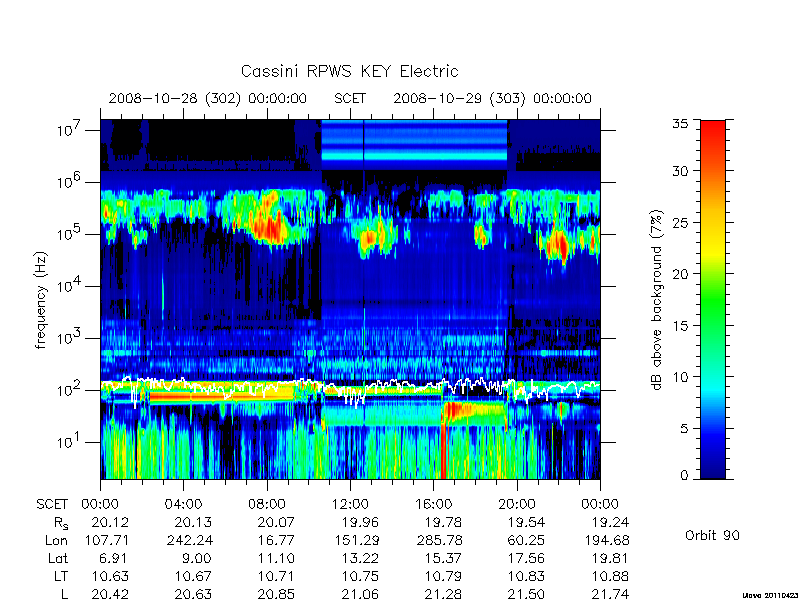Click the Lat value "13.22"

pyautogui.click(x=360, y=558)
